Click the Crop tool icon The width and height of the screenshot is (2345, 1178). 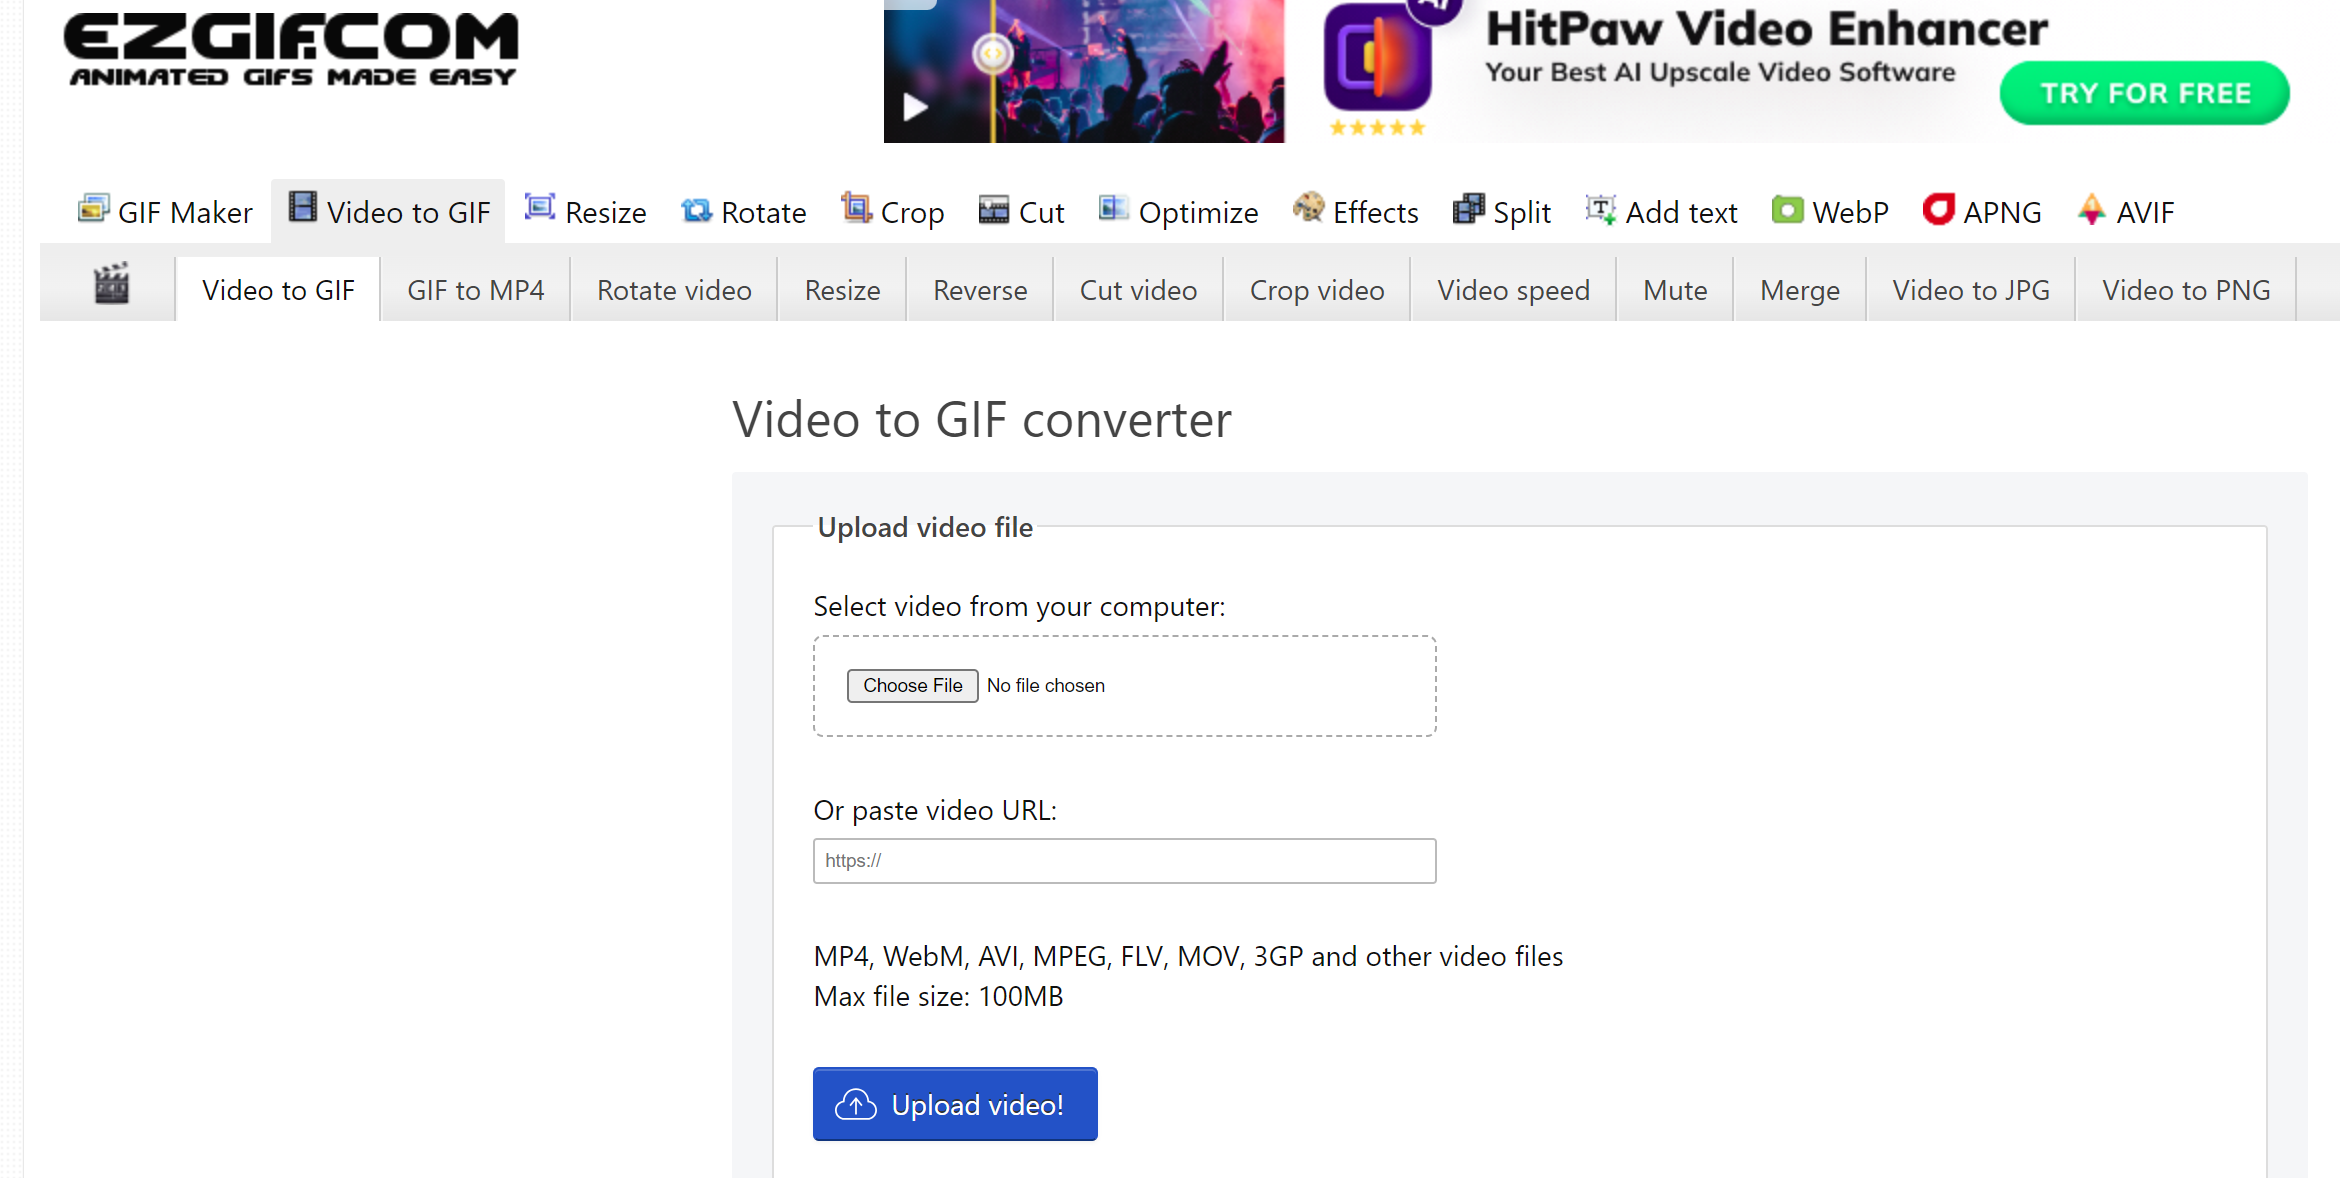point(856,207)
